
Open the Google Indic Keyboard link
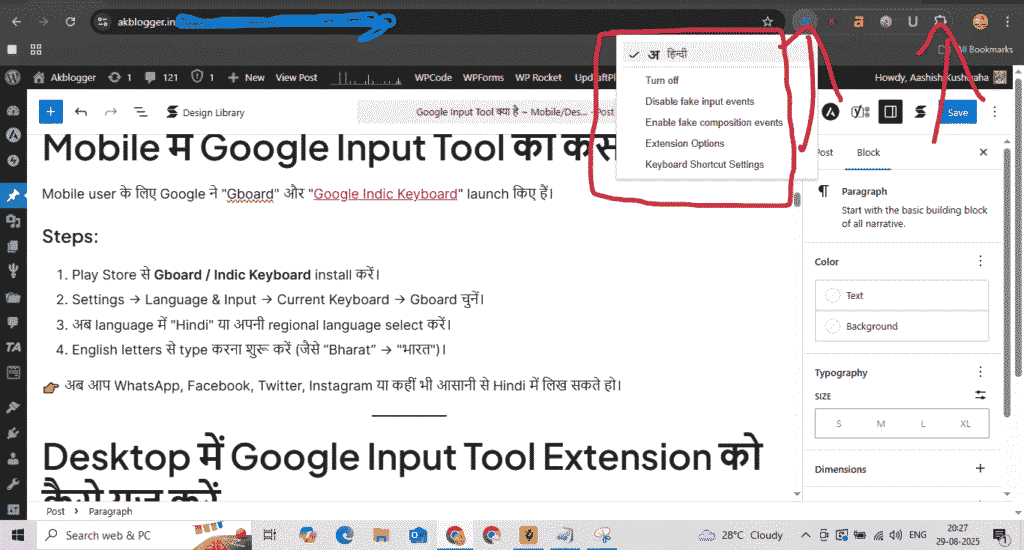click(385, 194)
